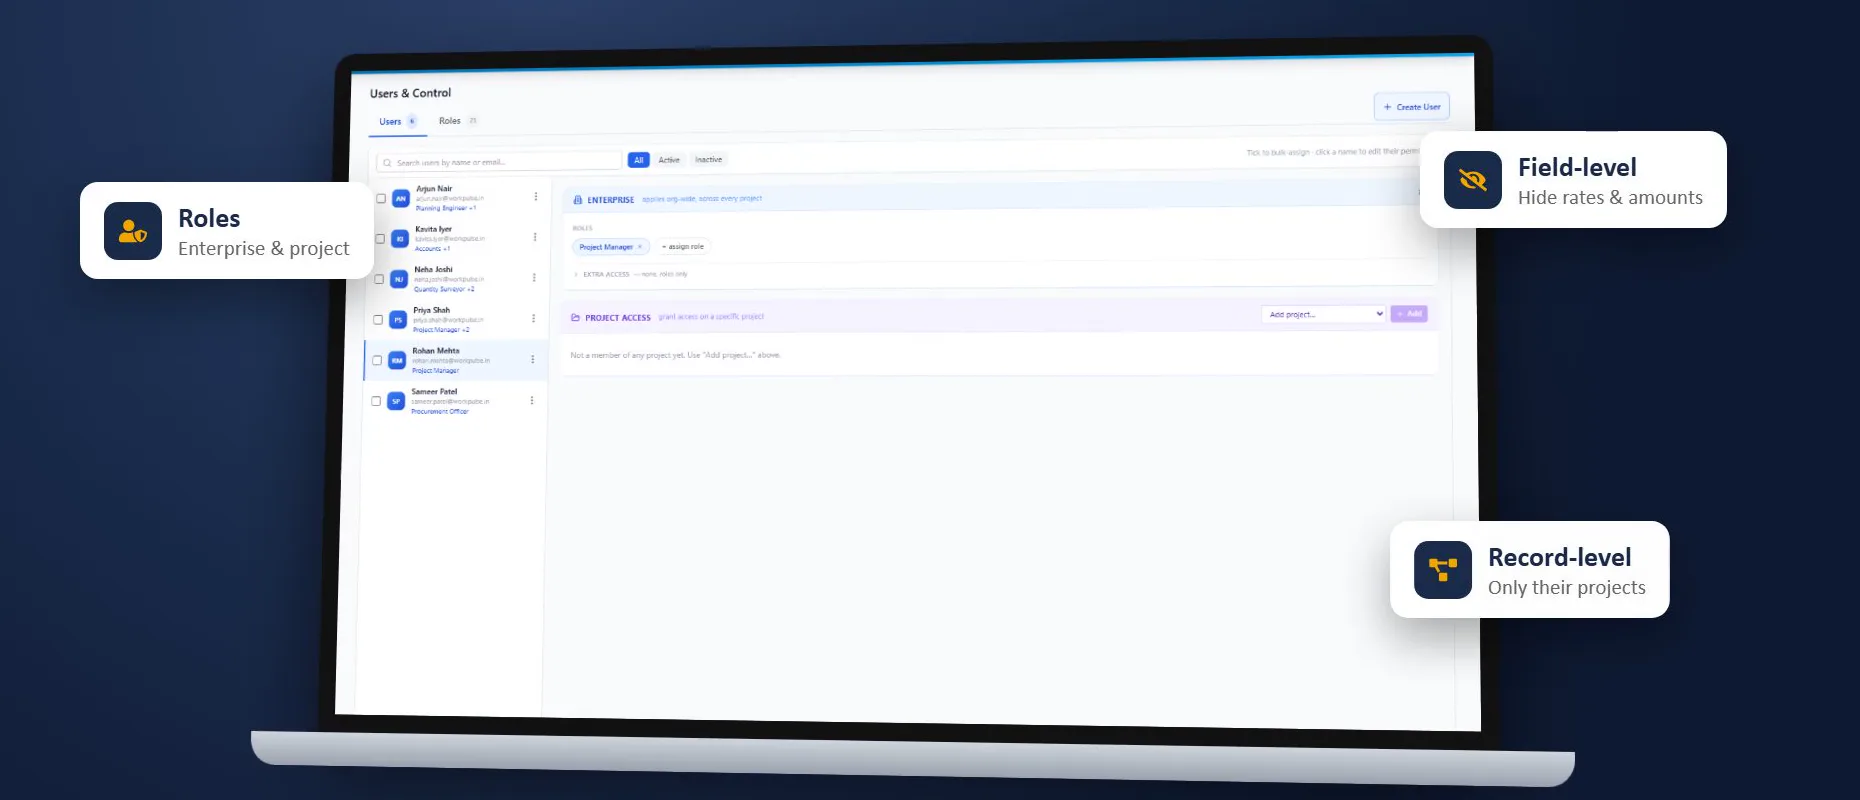Remove the Project Manager role chip
Image resolution: width=1860 pixels, height=800 pixels.
(x=640, y=246)
